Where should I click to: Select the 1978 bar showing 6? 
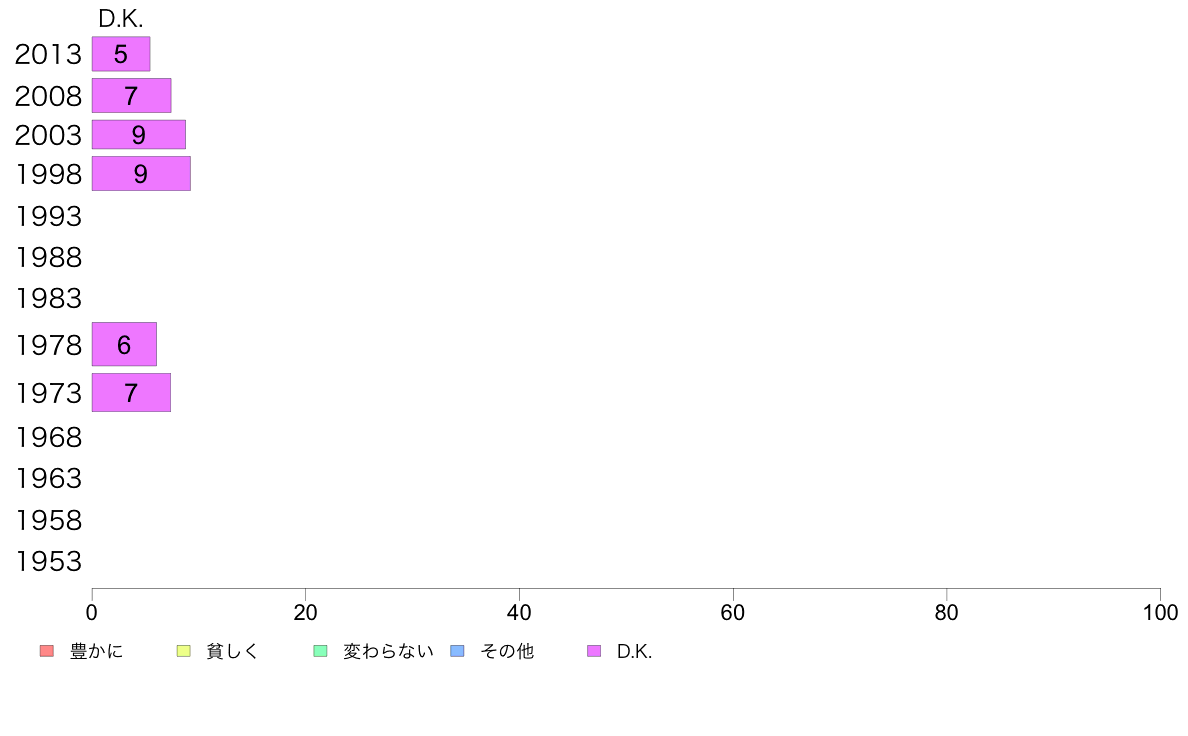[x=124, y=344]
